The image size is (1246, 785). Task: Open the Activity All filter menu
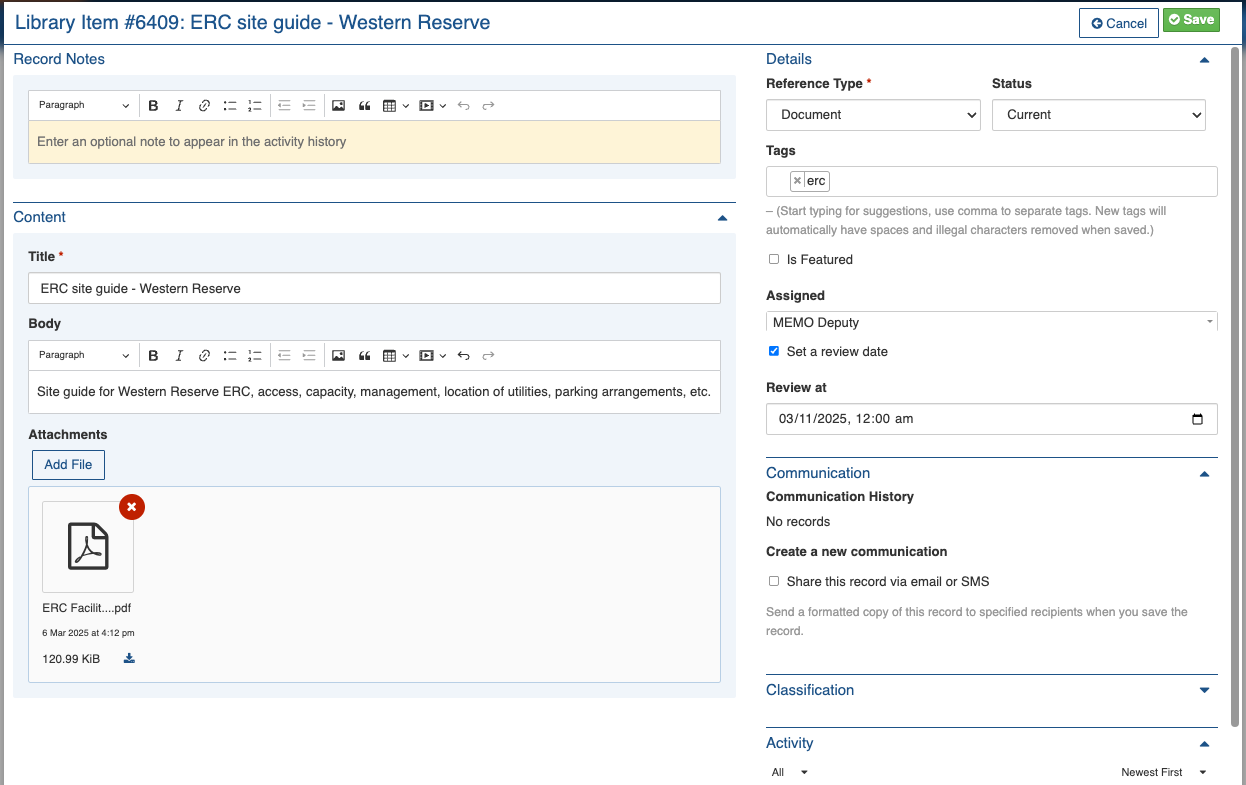(789, 772)
